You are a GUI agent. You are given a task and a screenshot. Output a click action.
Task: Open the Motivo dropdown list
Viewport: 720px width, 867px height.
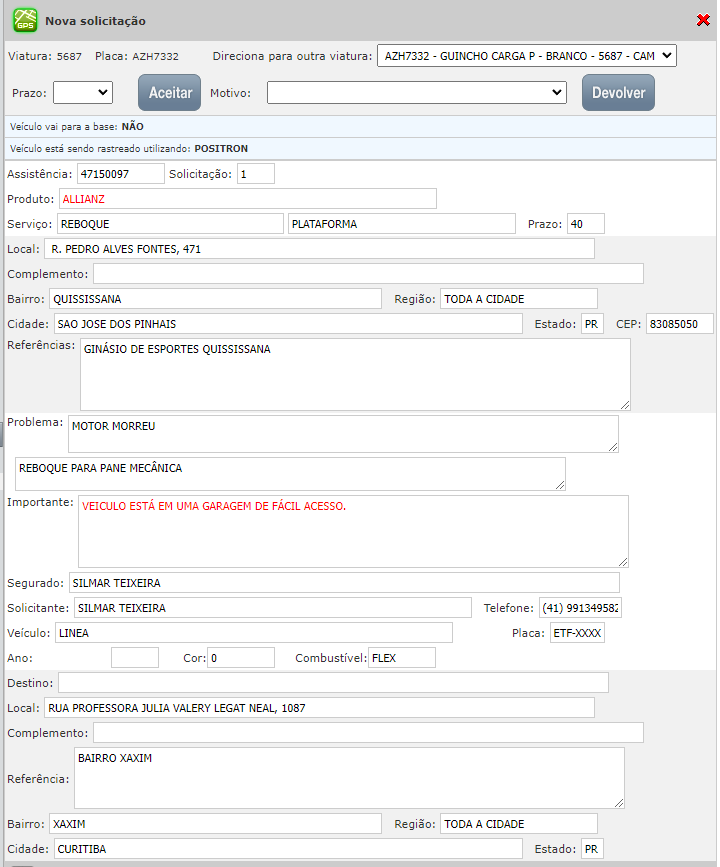[x=417, y=93]
